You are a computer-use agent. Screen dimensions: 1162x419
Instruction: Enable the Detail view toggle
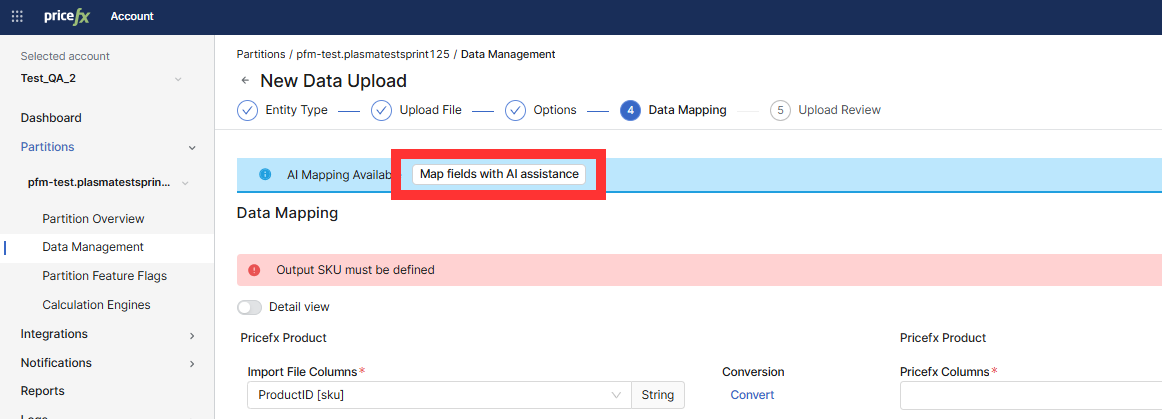(x=250, y=307)
